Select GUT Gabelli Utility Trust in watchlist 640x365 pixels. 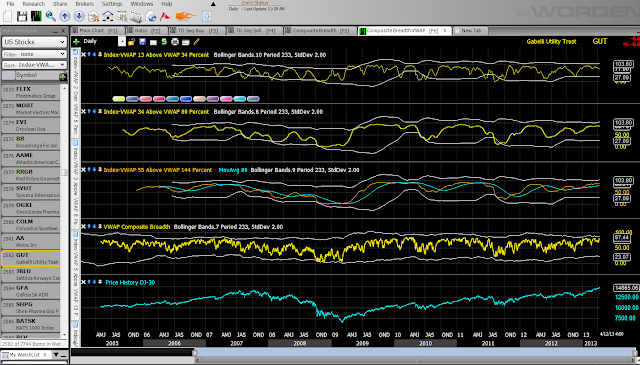(x=31, y=258)
